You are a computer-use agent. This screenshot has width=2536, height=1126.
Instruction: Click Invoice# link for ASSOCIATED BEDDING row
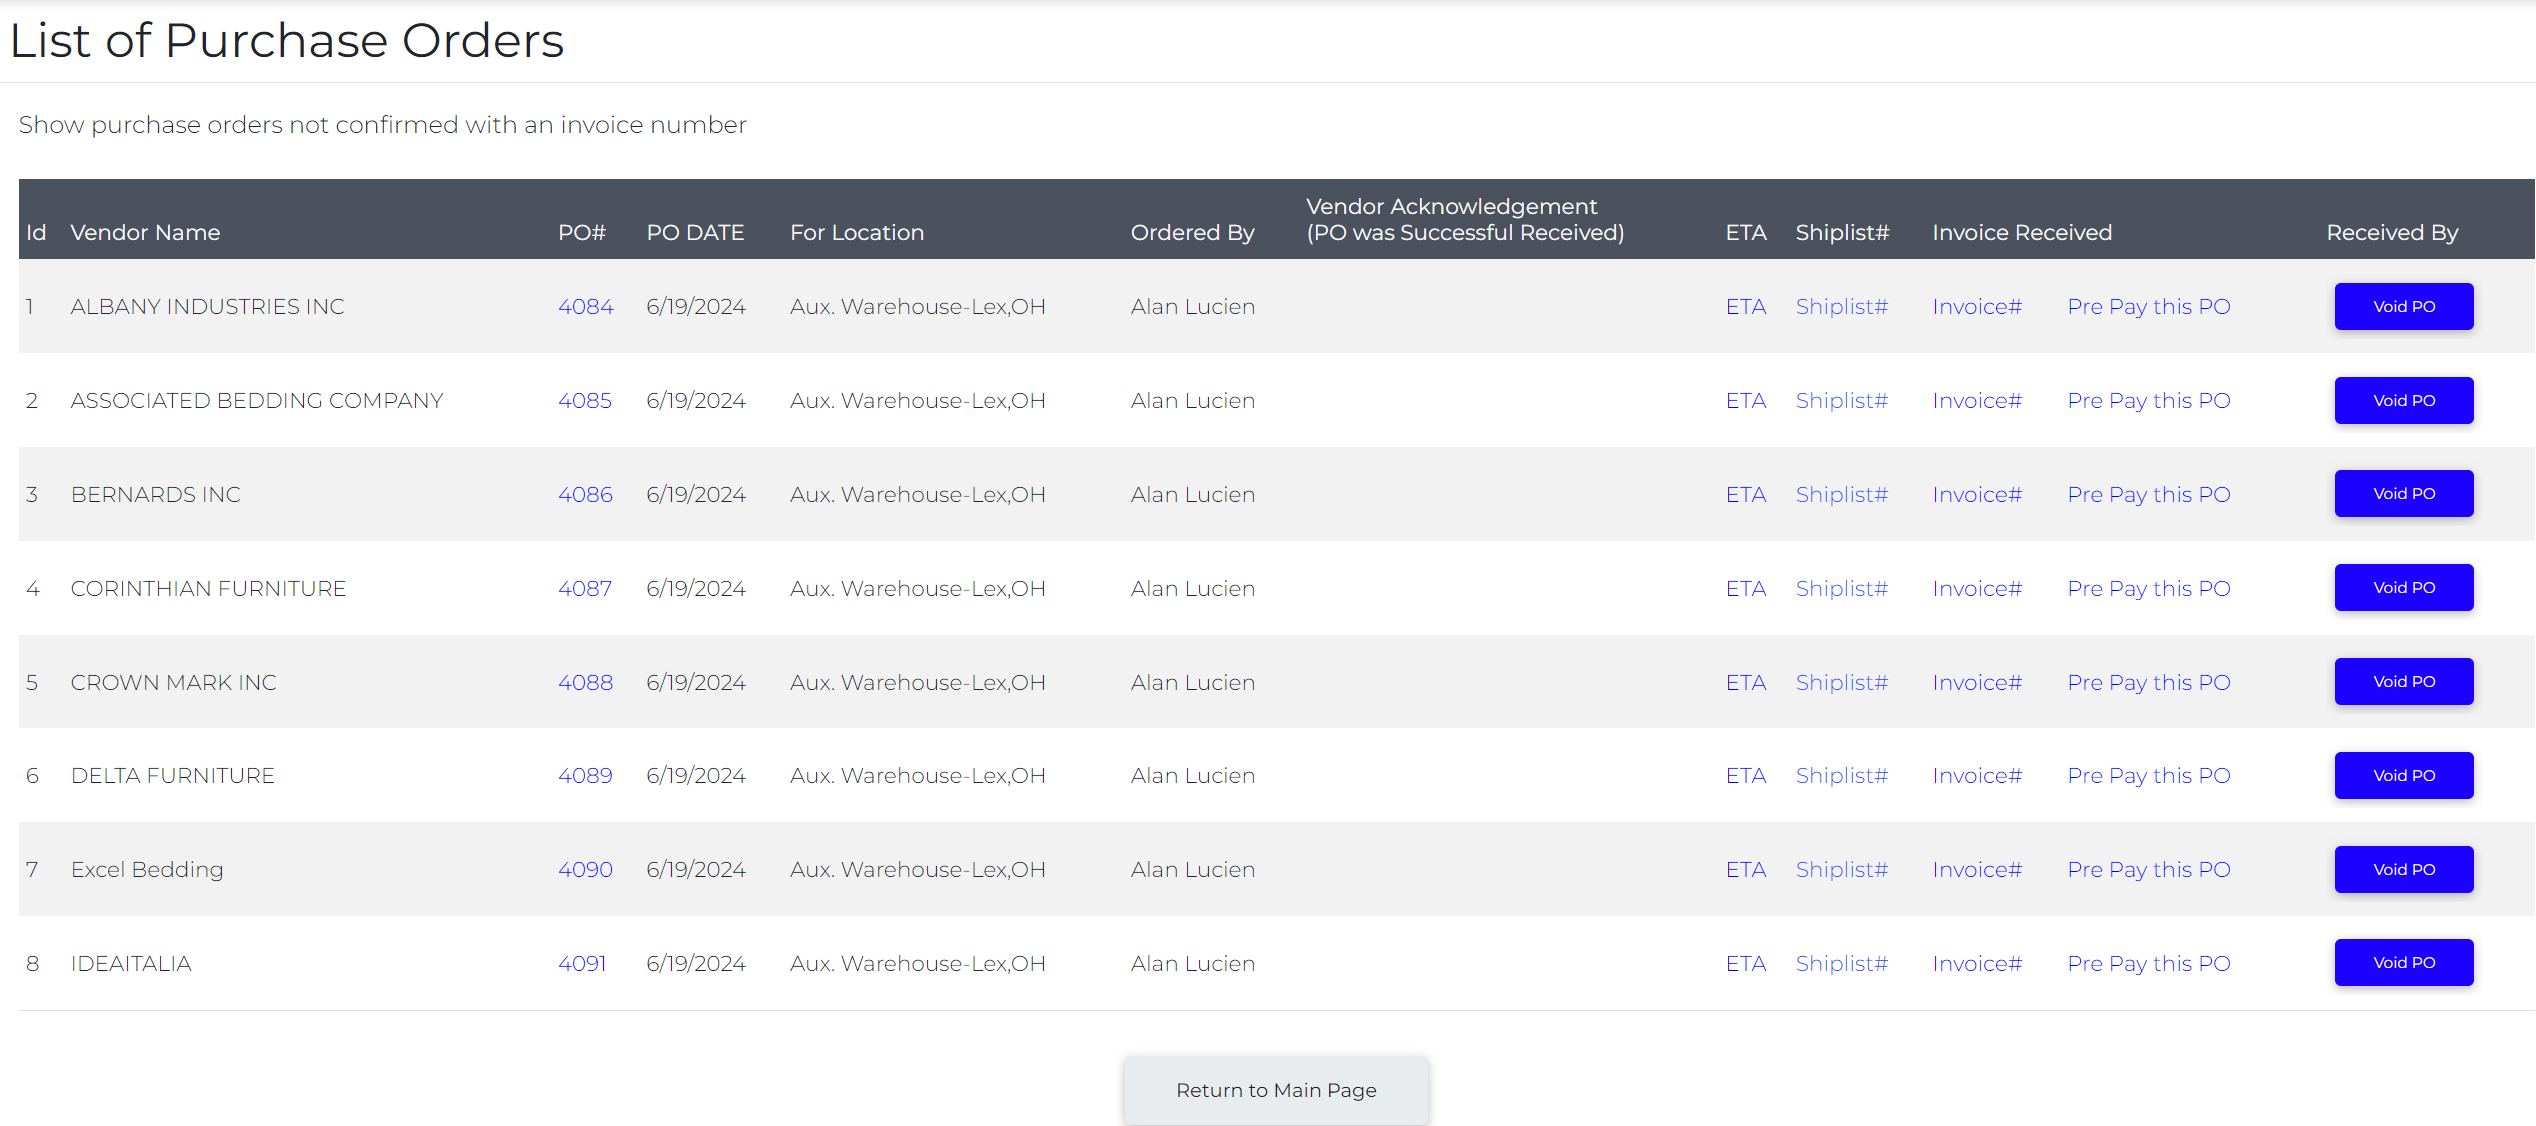(1977, 401)
